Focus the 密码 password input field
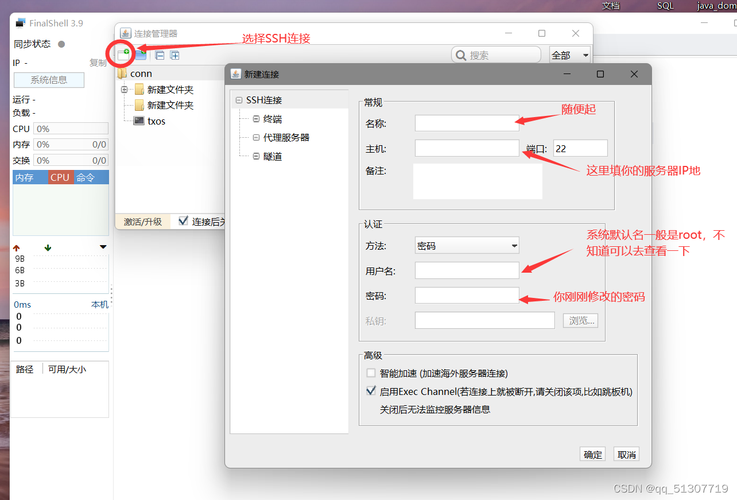This screenshot has width=737, height=500. 467,296
